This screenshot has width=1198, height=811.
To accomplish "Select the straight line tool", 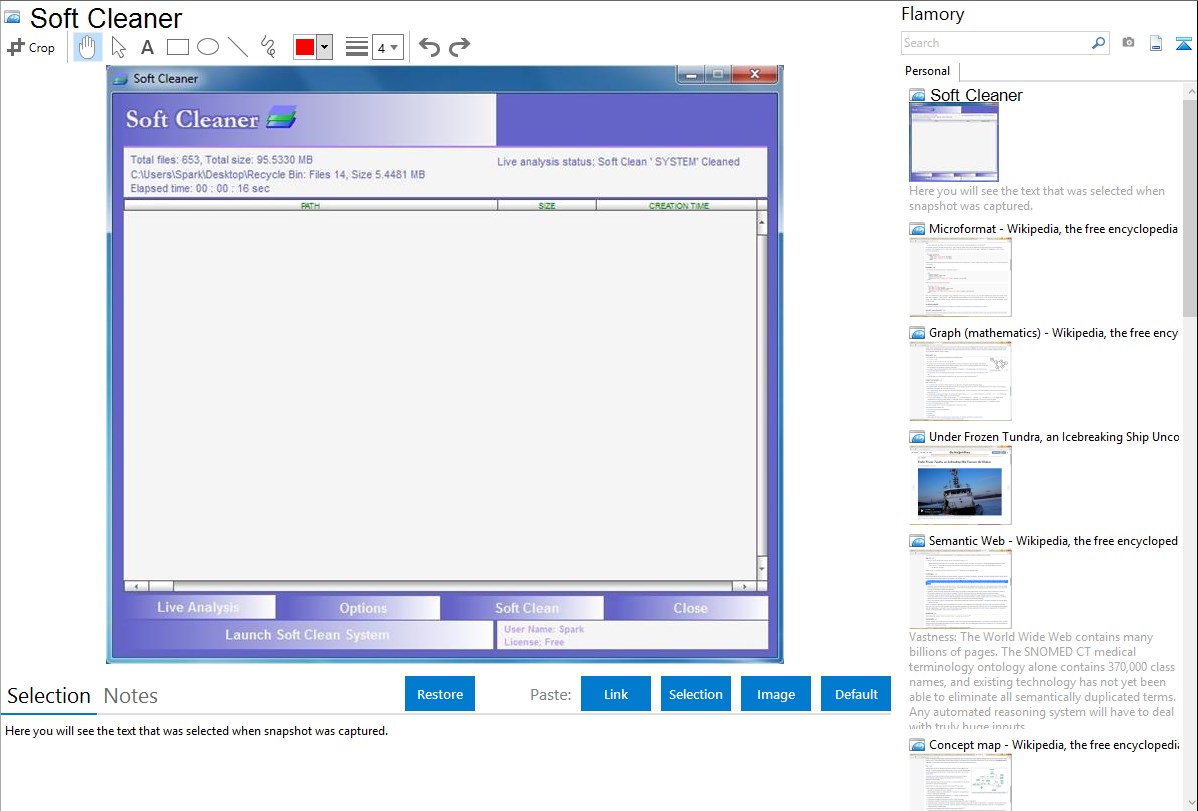I will point(238,47).
